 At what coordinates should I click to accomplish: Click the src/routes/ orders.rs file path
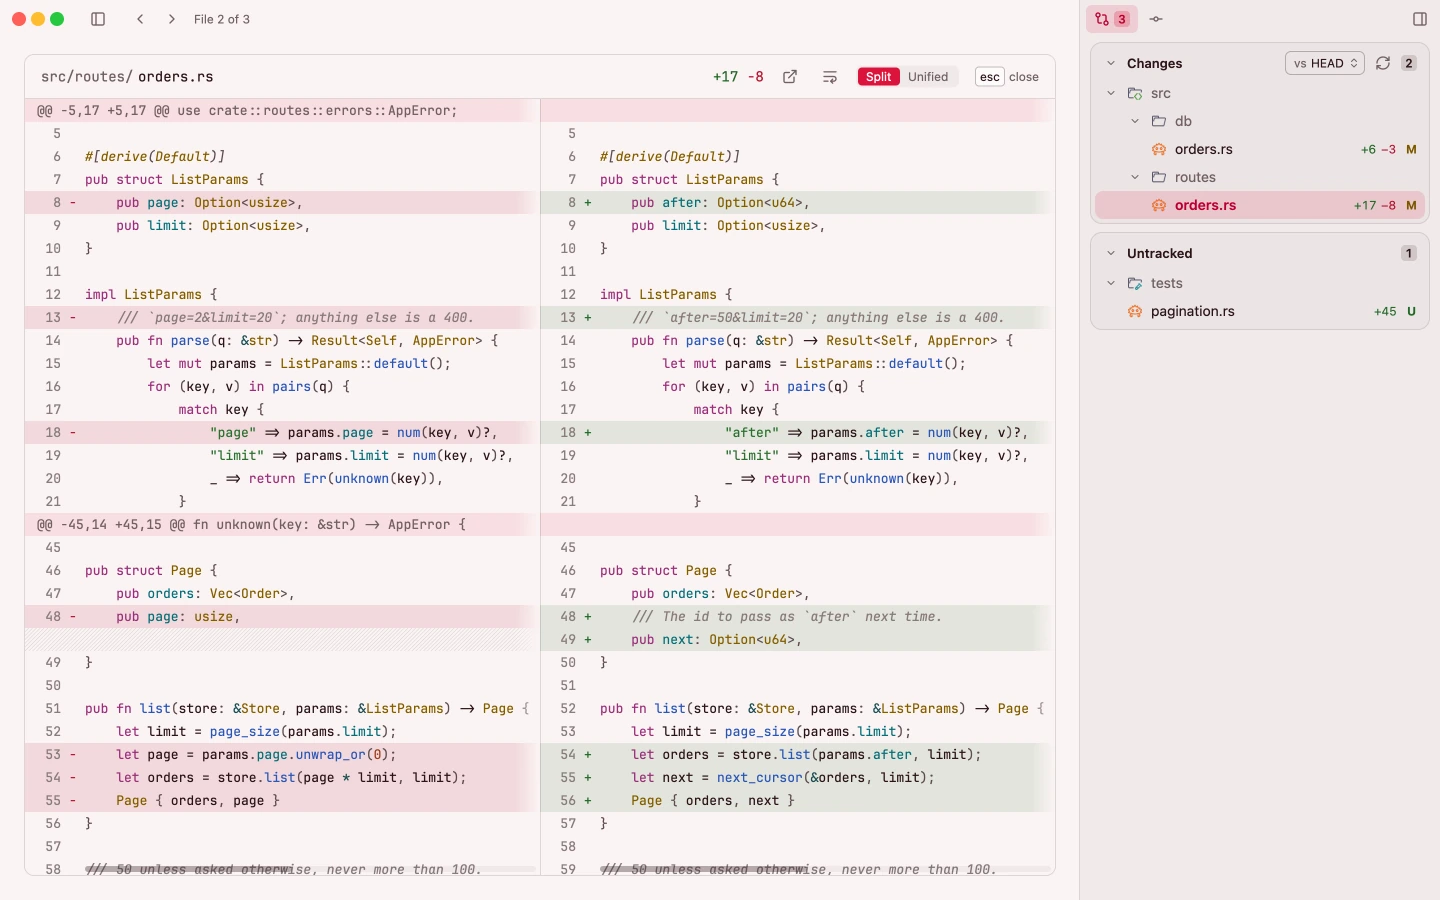click(127, 77)
